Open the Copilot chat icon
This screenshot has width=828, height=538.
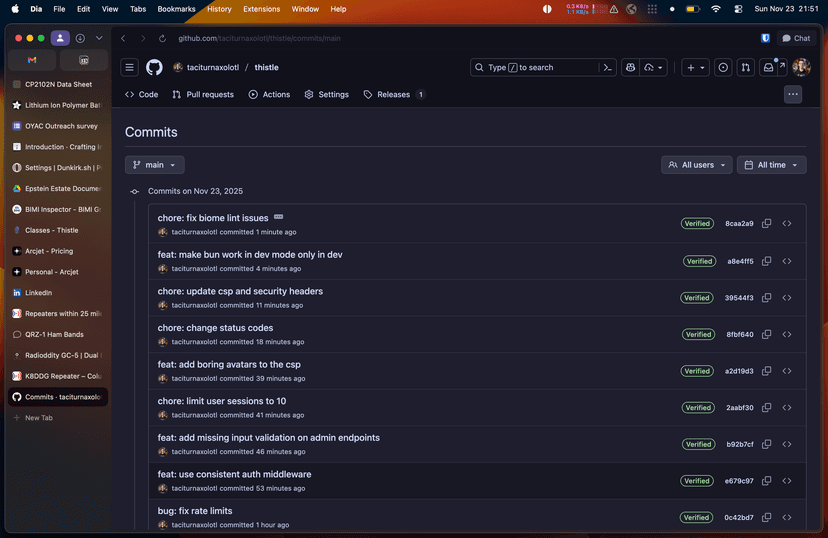point(631,68)
